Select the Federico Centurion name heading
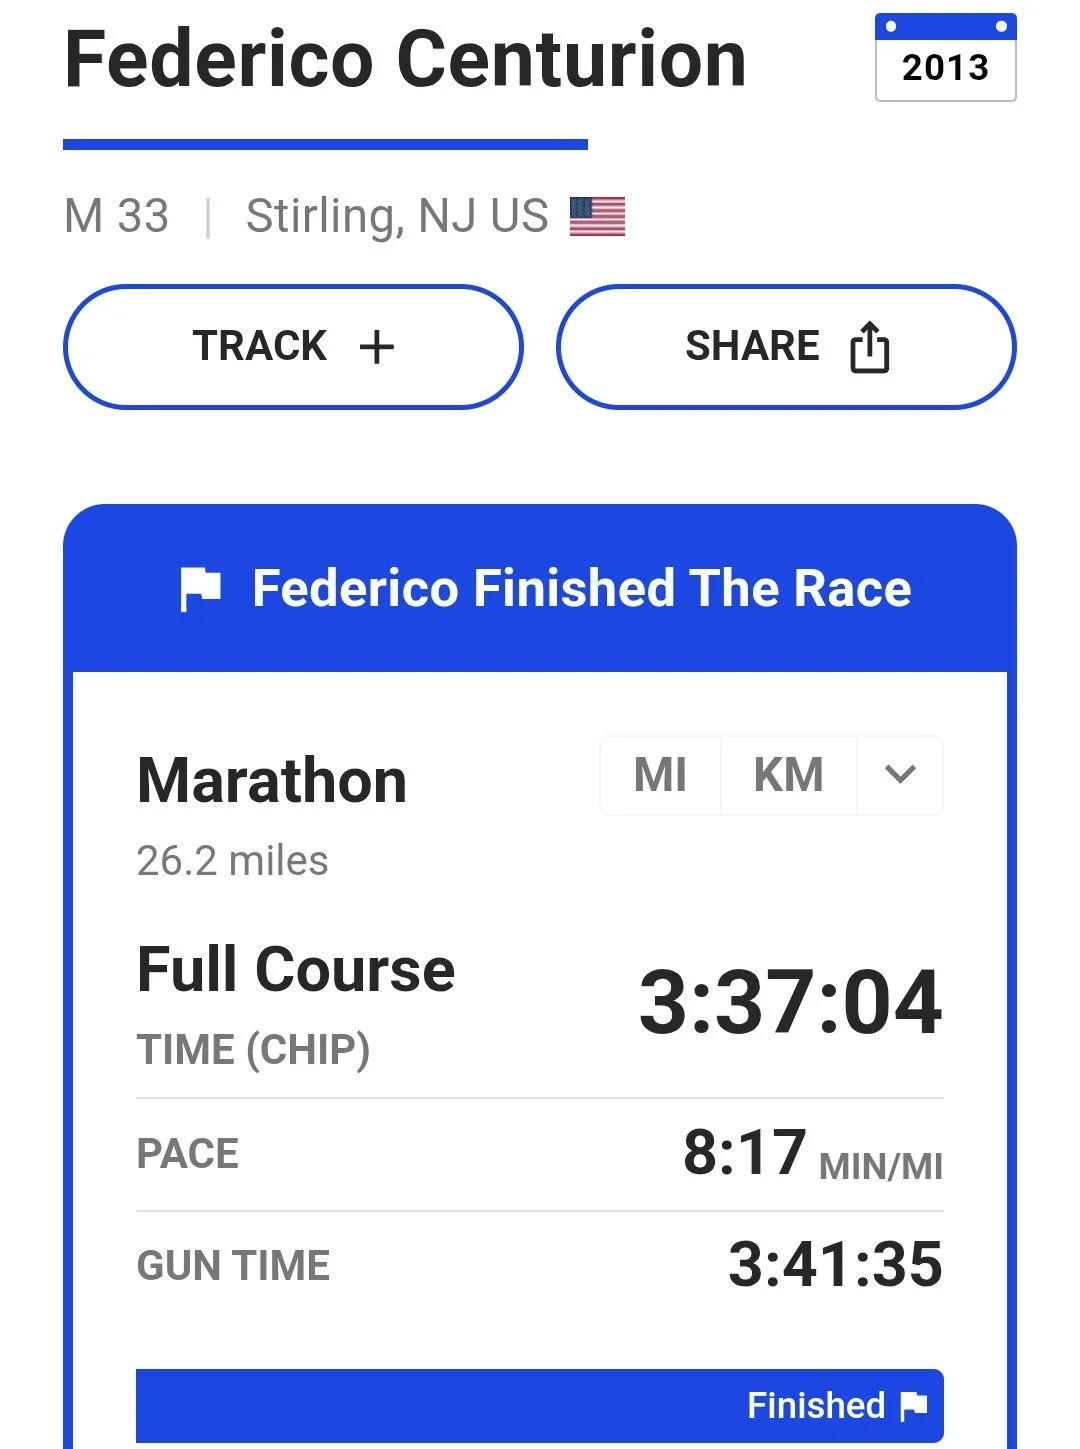This screenshot has width=1080, height=1449. pyautogui.click(x=405, y=60)
